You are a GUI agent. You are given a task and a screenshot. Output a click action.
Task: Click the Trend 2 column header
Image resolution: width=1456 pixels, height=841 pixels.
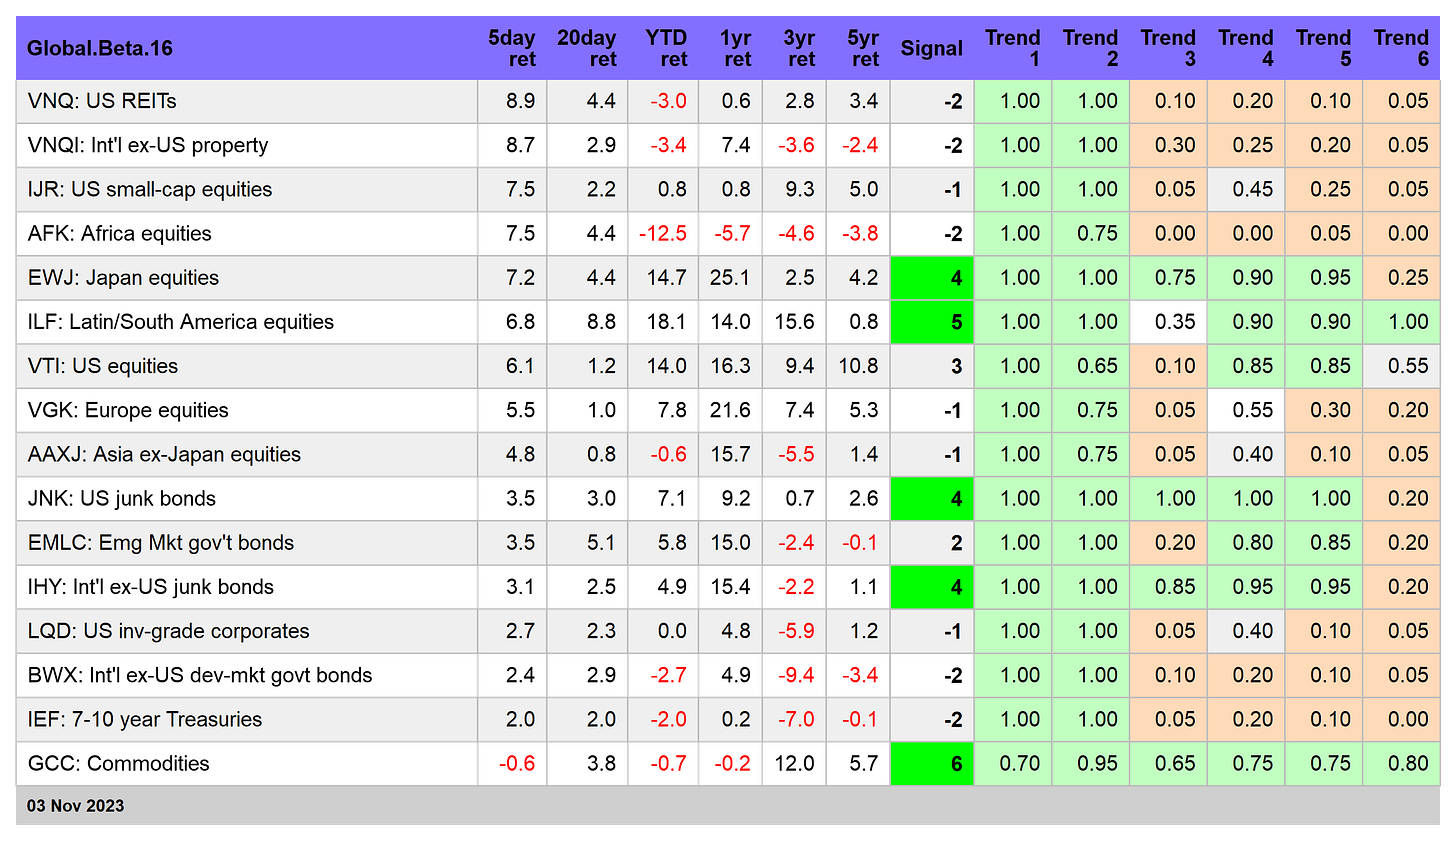tap(1091, 48)
